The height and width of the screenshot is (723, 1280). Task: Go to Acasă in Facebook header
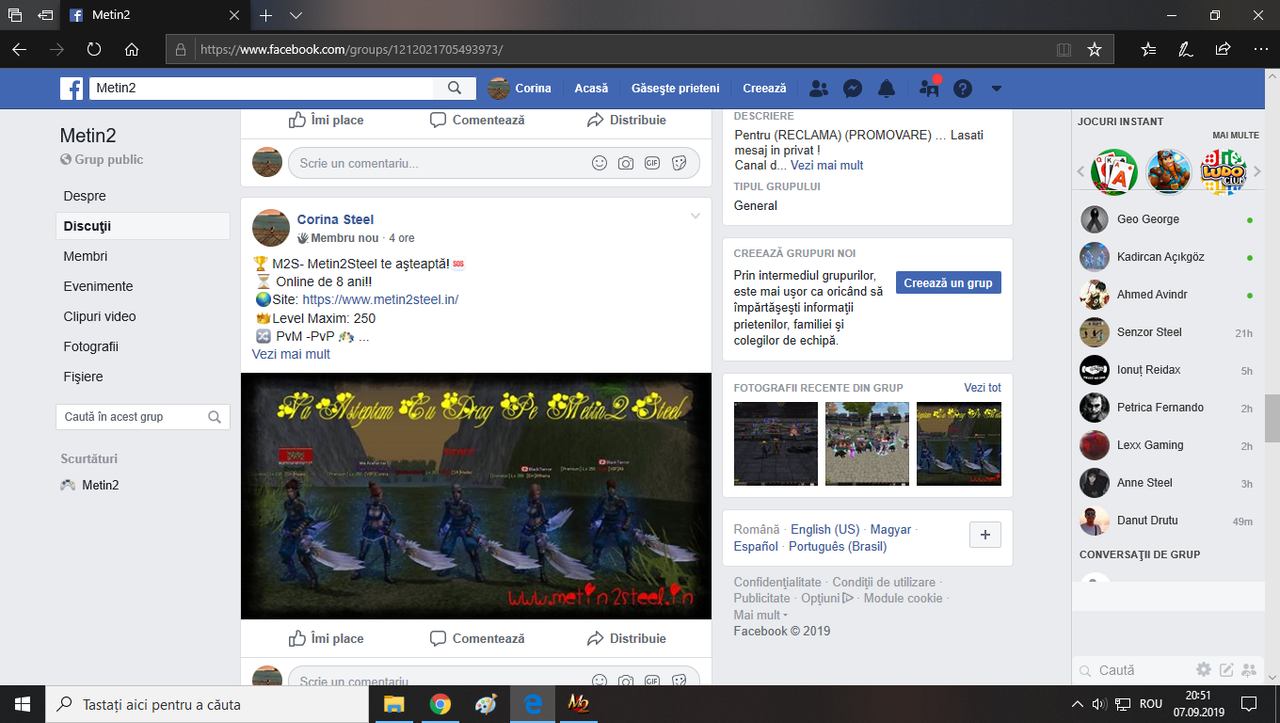(591, 88)
